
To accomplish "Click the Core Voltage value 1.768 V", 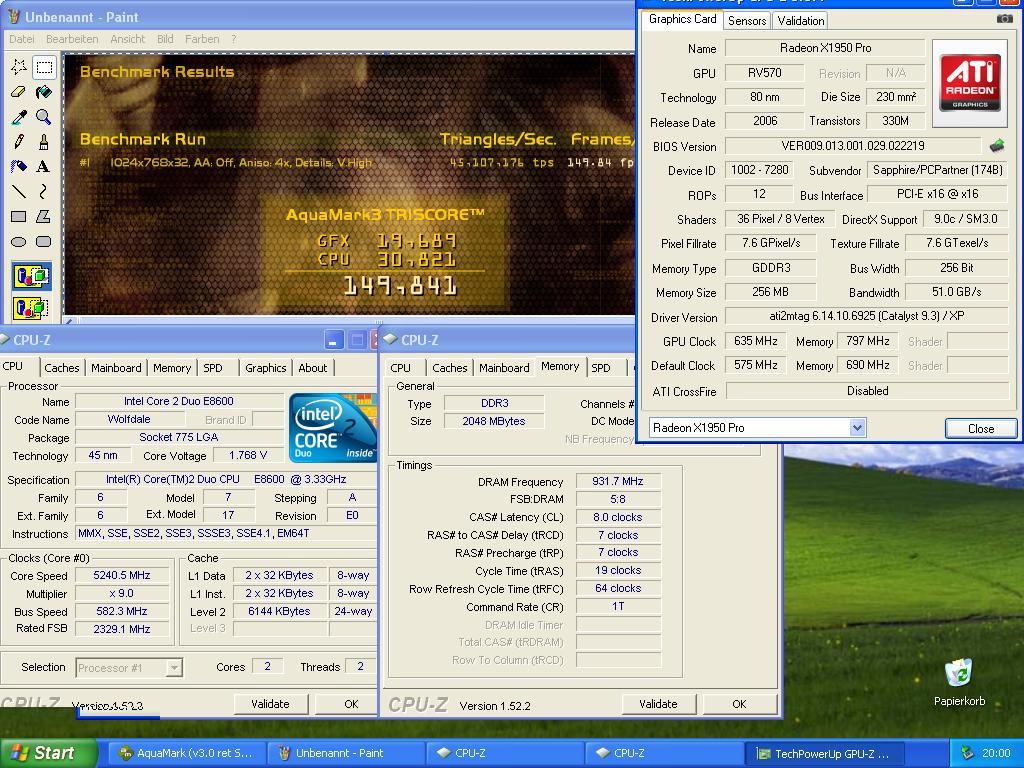I will point(248,455).
